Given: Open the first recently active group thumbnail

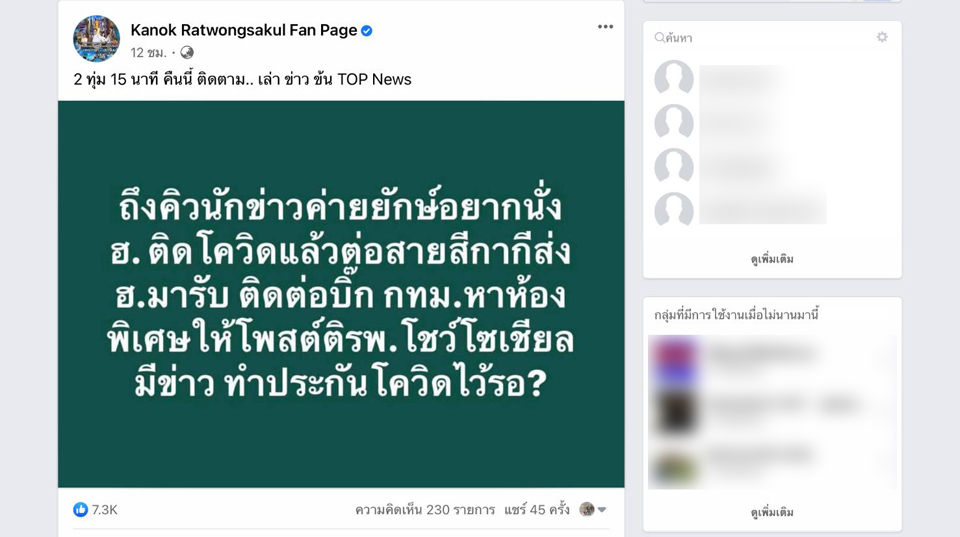Looking at the screenshot, I should click(675, 362).
